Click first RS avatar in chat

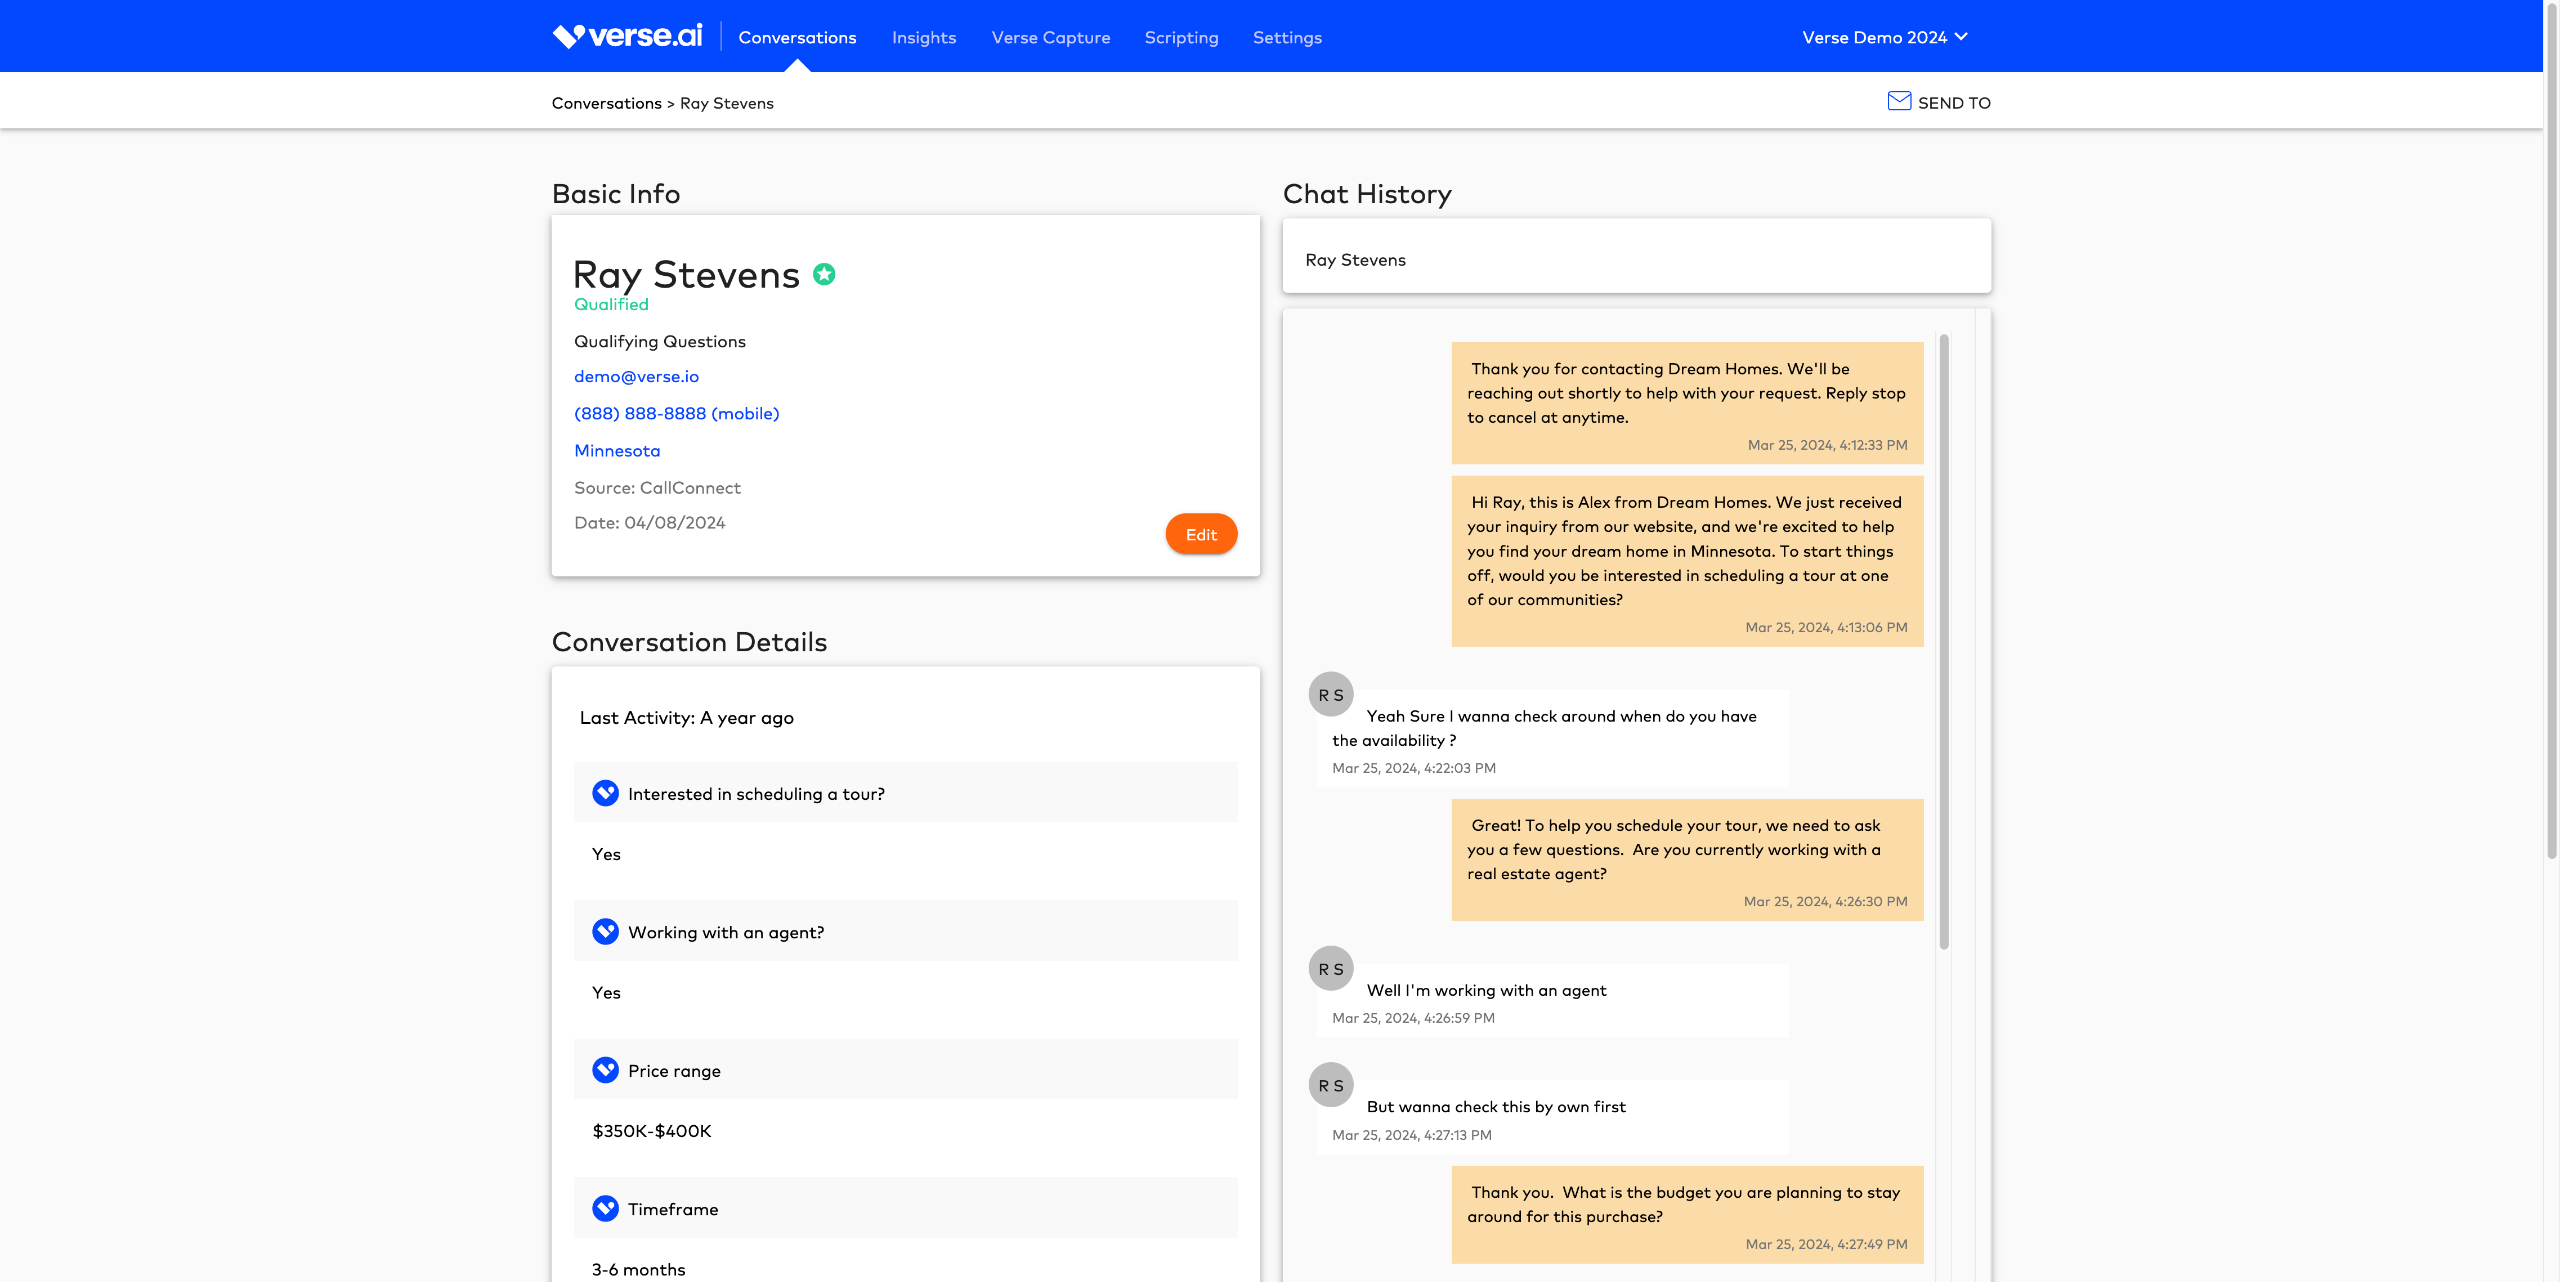(x=1331, y=694)
